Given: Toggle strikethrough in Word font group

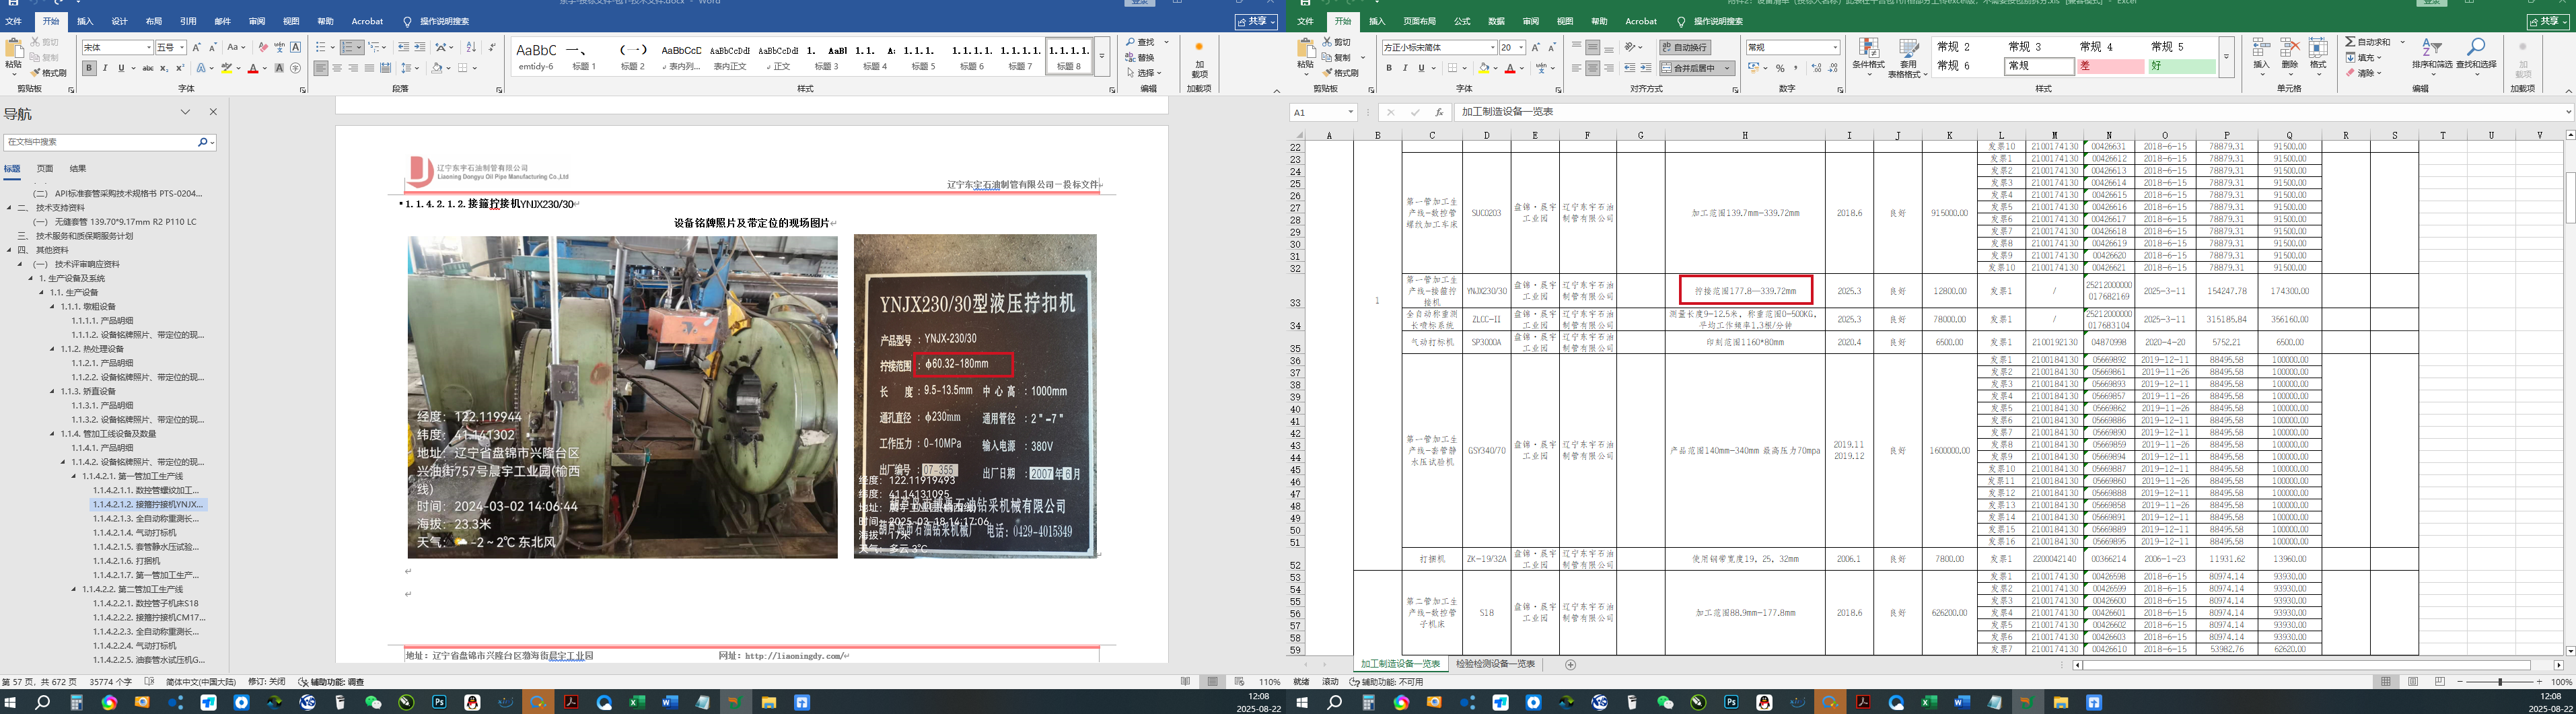Looking at the screenshot, I should coord(148,68).
